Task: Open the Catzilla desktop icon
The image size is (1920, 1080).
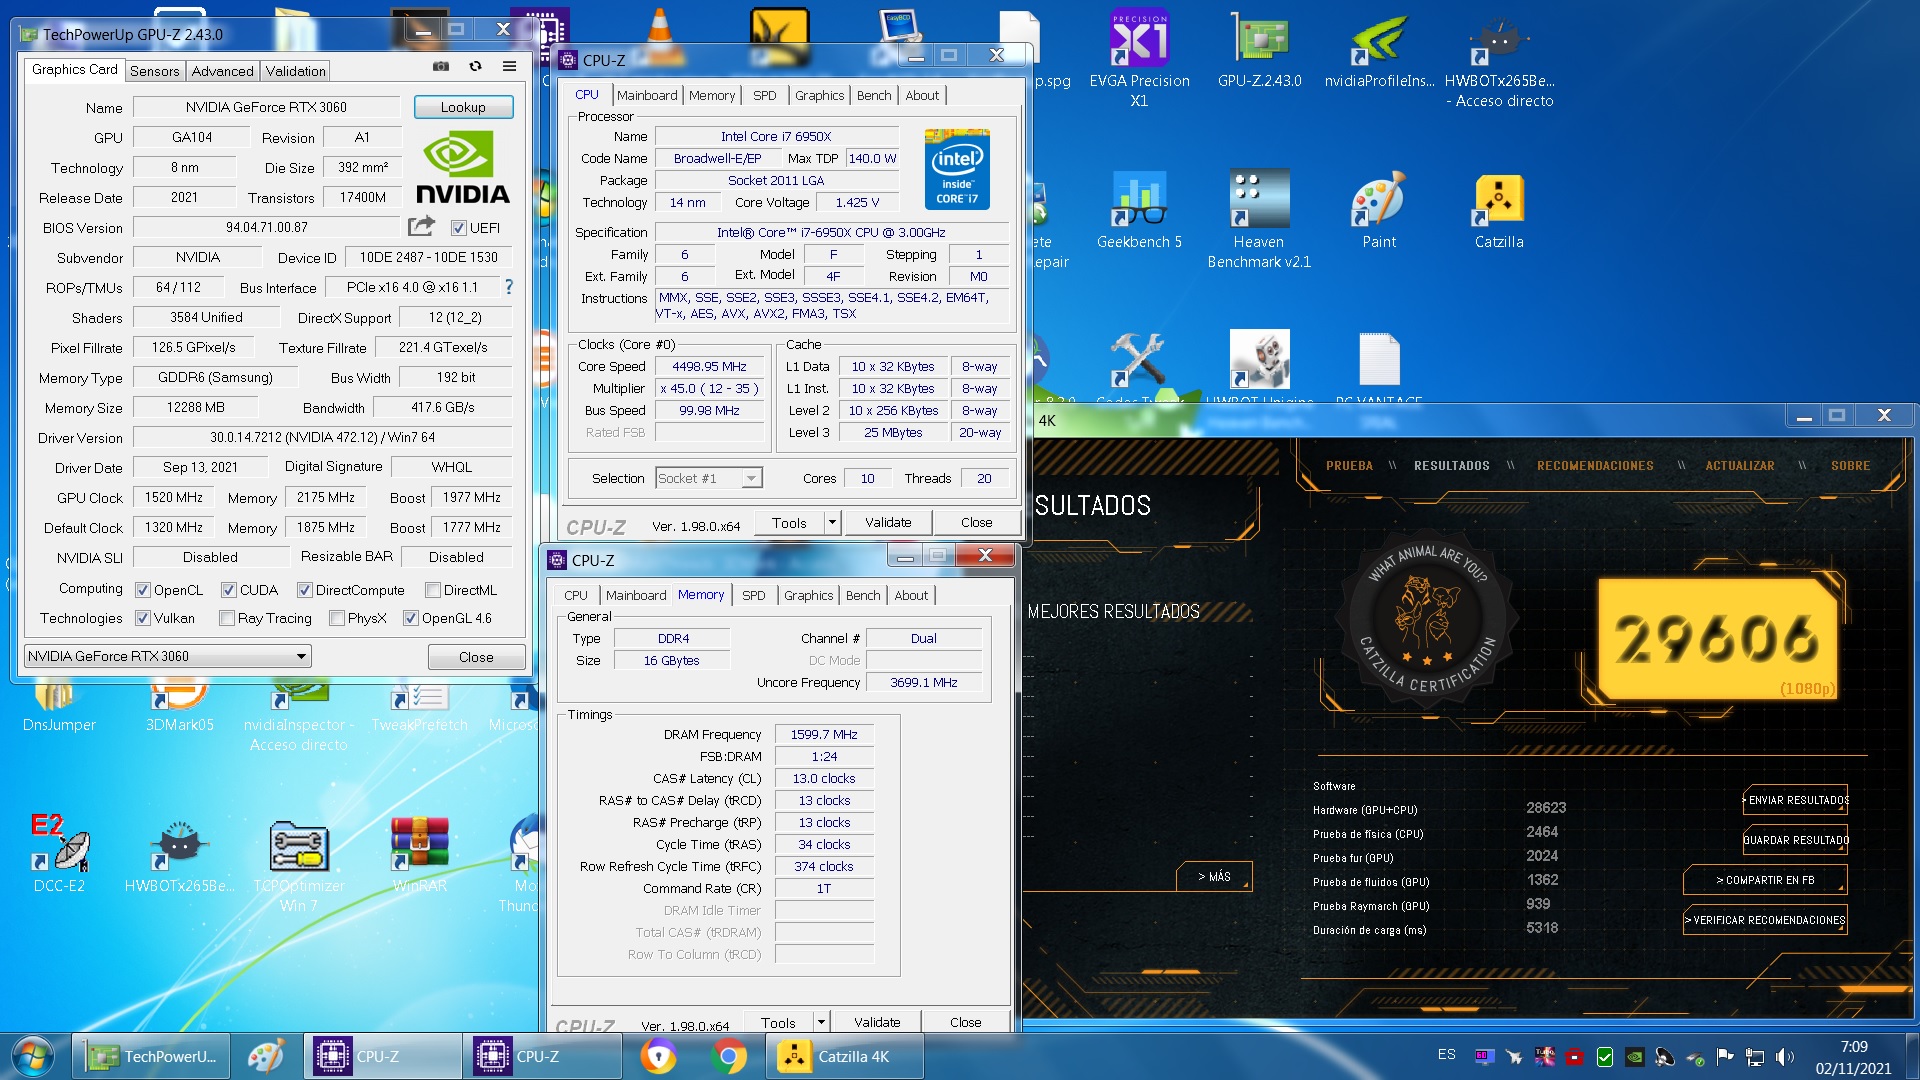Action: coord(1499,210)
